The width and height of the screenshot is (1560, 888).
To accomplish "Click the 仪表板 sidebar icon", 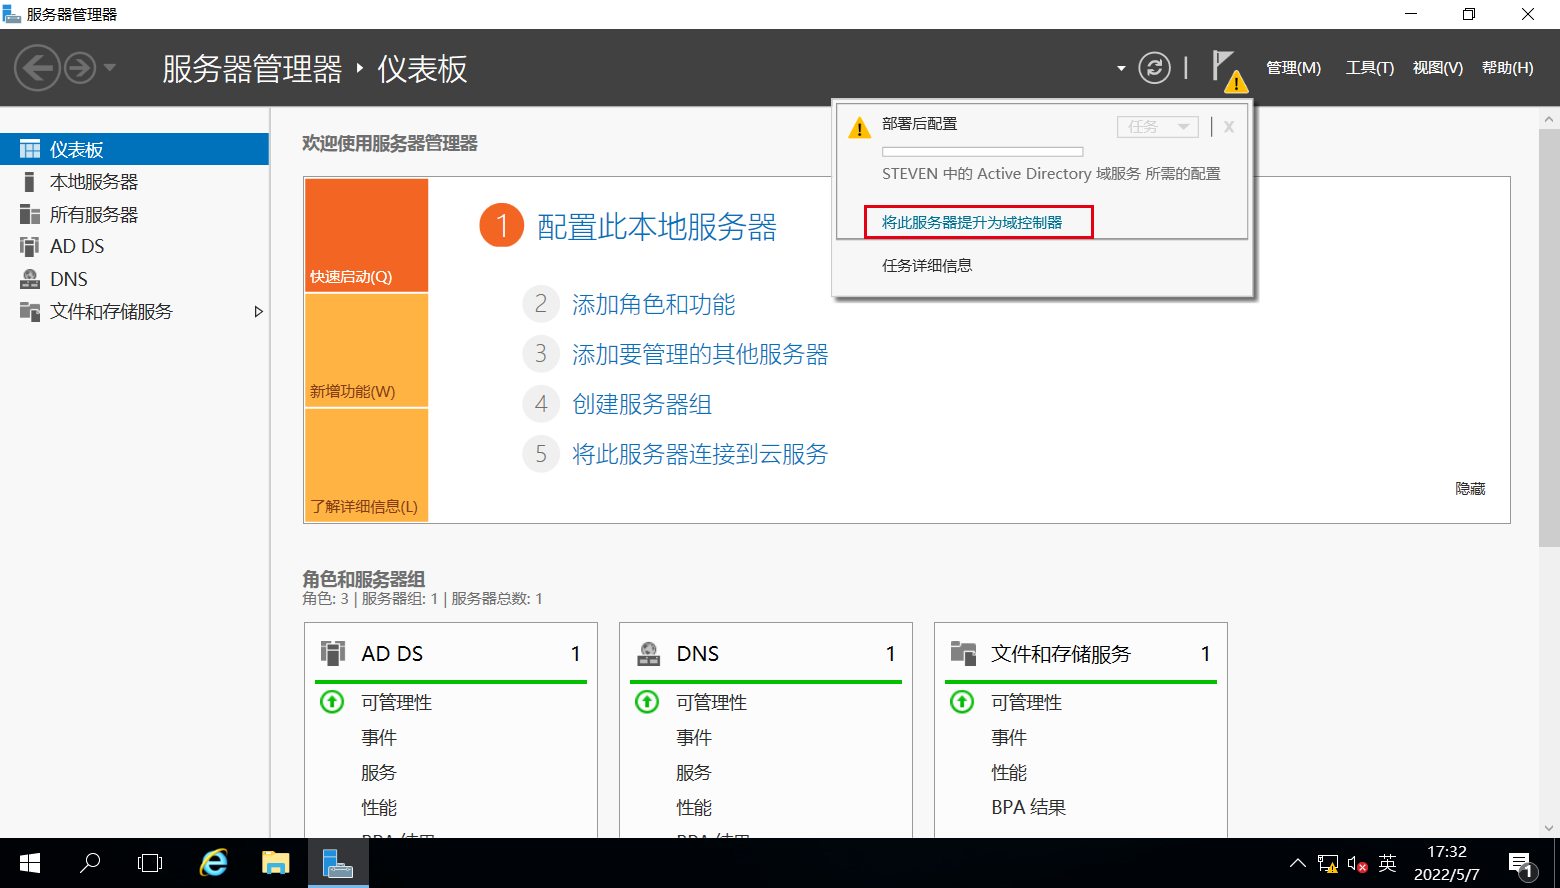I will click(x=30, y=149).
